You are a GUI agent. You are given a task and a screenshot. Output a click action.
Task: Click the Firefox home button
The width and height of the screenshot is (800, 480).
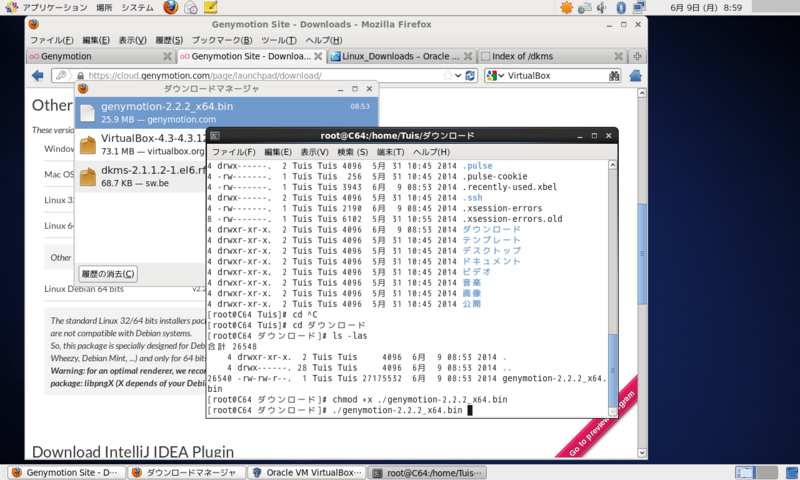click(x=635, y=75)
